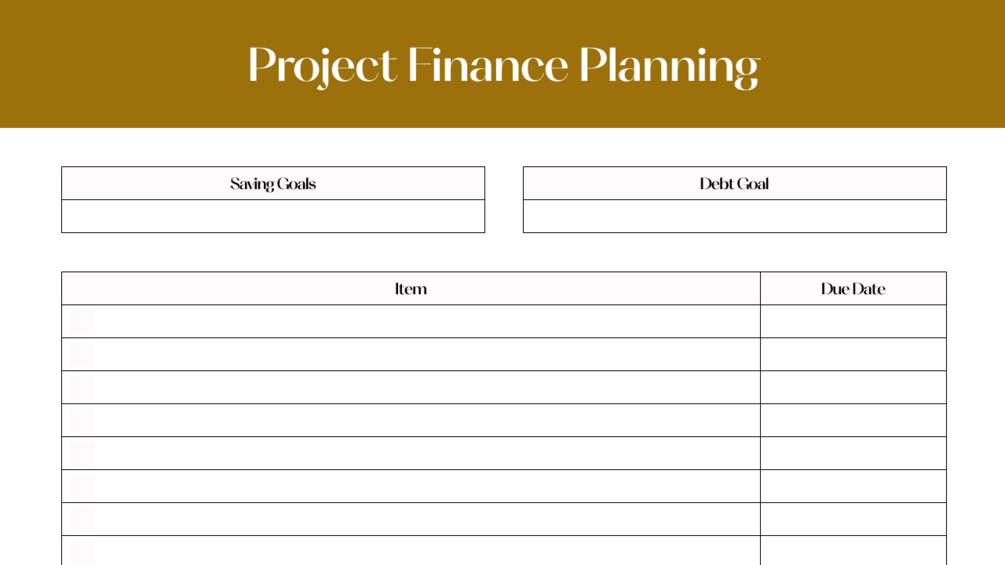Screen dimensions: 1005x565
Task: Select the Item column header
Action: [410, 289]
